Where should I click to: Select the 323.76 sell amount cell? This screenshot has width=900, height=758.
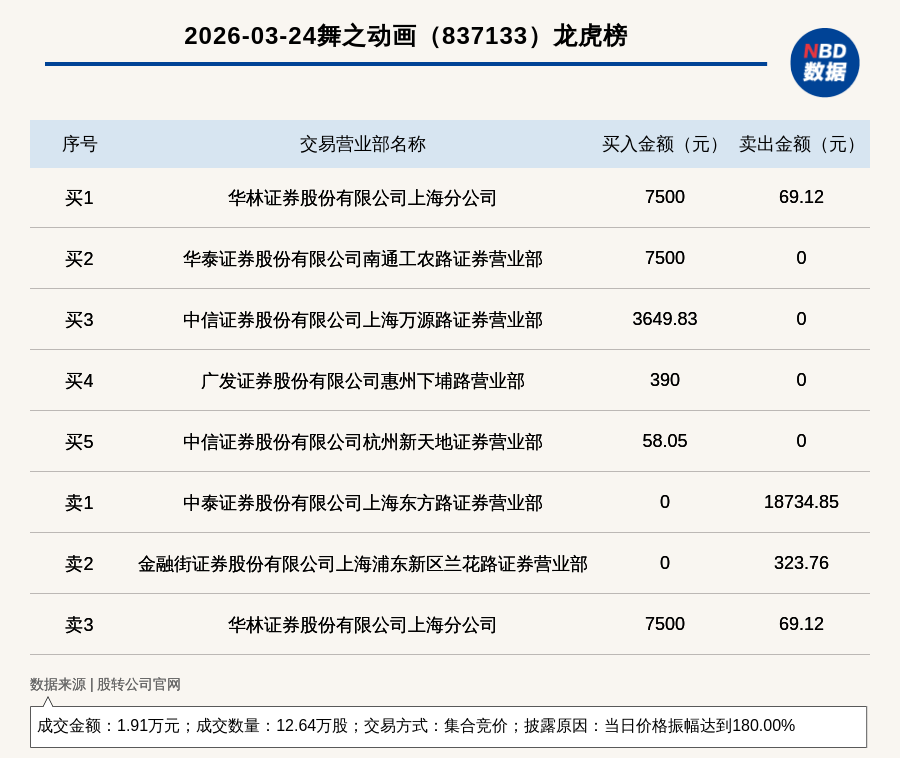801,563
